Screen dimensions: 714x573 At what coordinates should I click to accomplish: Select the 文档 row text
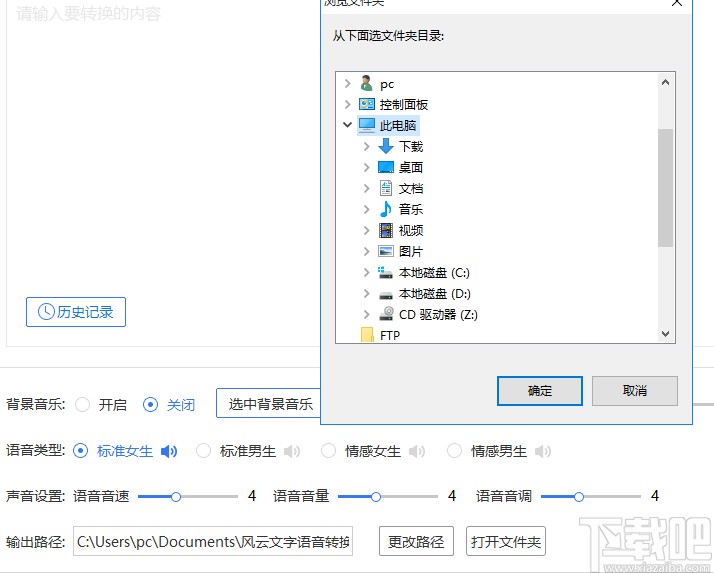pos(411,188)
